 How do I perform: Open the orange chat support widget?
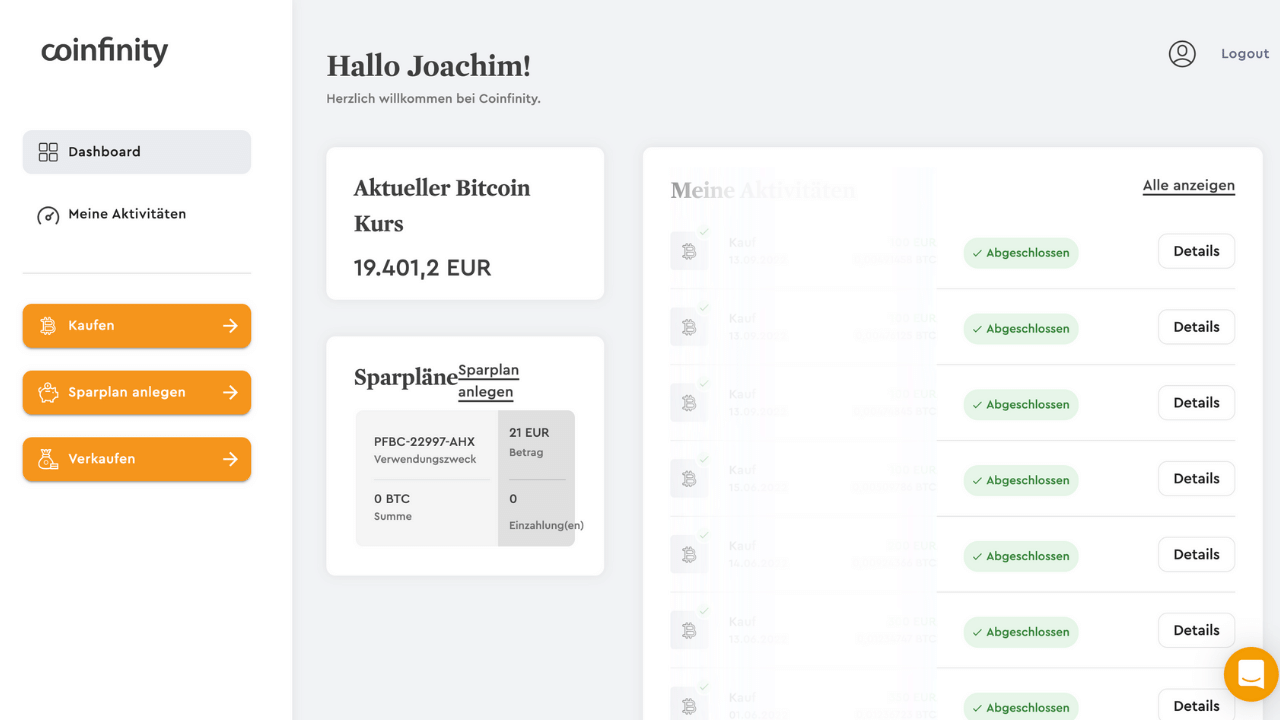1251,674
